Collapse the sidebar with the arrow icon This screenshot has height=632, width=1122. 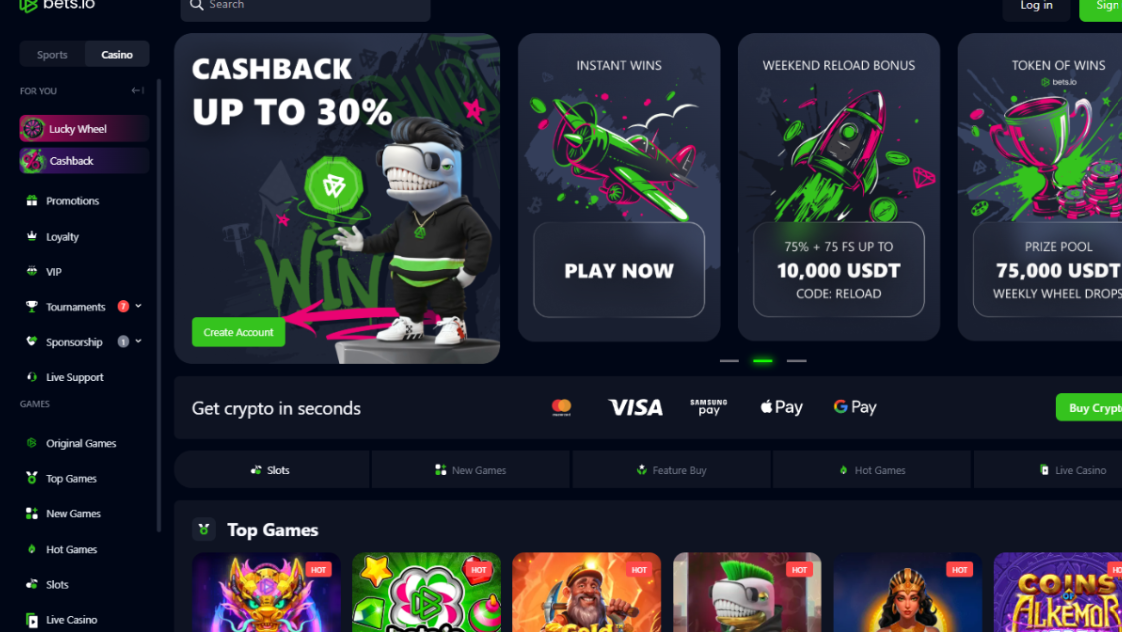click(137, 91)
